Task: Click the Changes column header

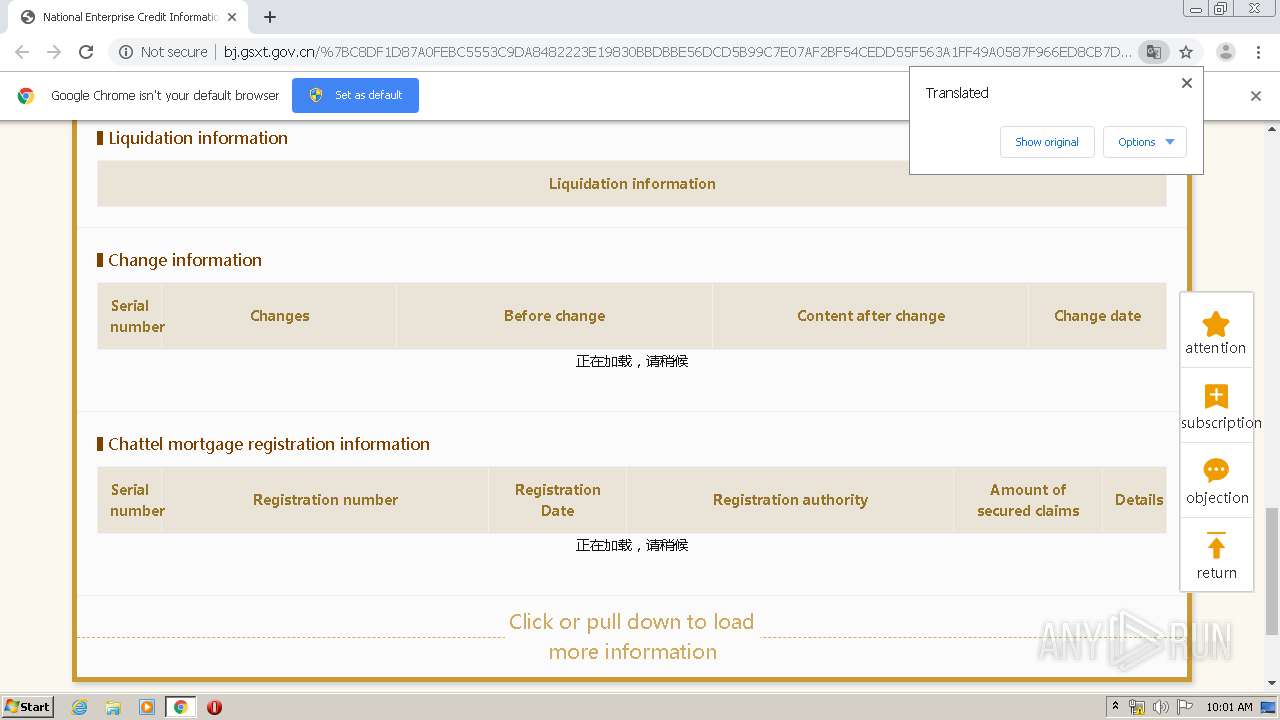Action: coord(280,316)
